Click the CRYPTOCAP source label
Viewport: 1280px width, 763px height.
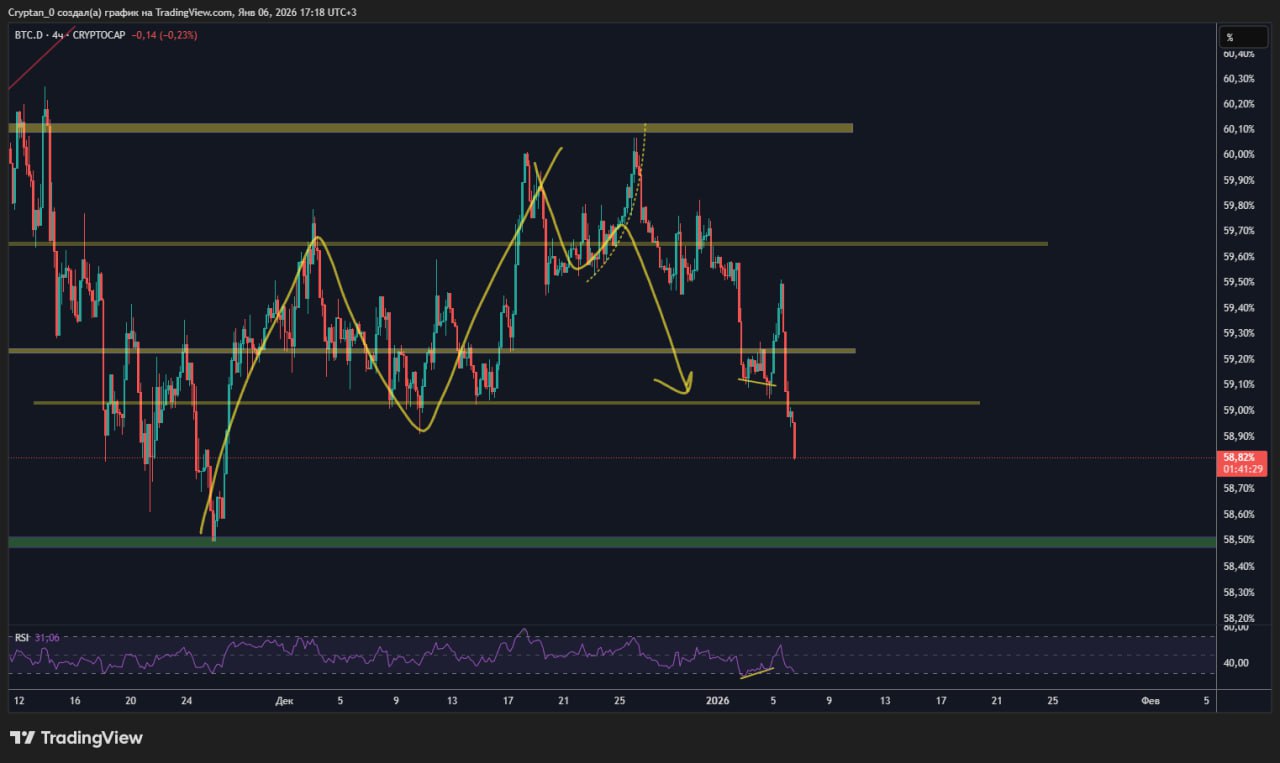click(x=98, y=35)
